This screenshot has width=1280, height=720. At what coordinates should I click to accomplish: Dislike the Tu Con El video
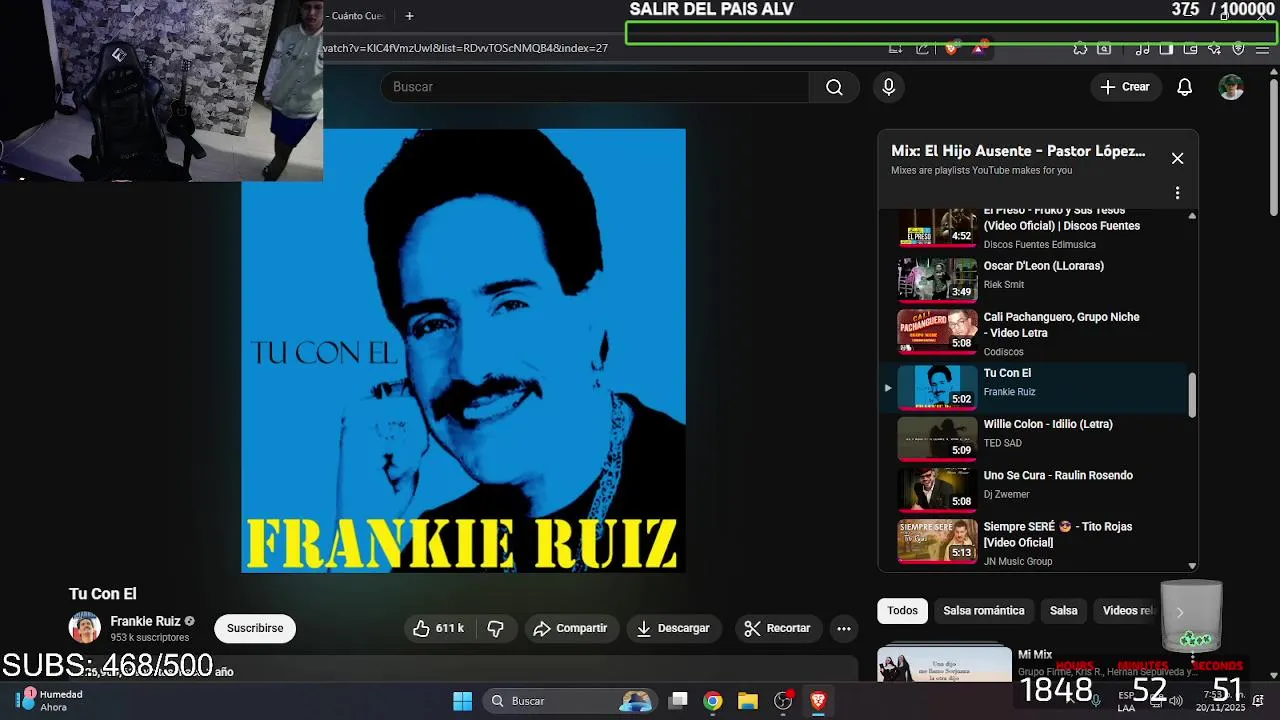point(495,628)
